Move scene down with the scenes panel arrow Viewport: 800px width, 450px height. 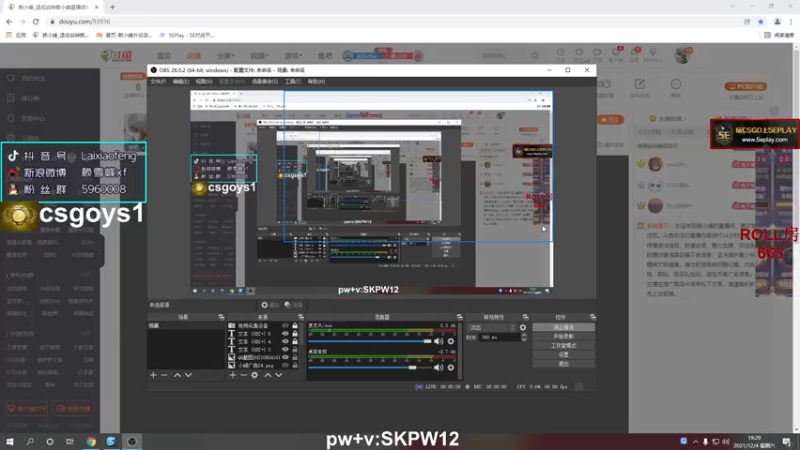[188, 375]
